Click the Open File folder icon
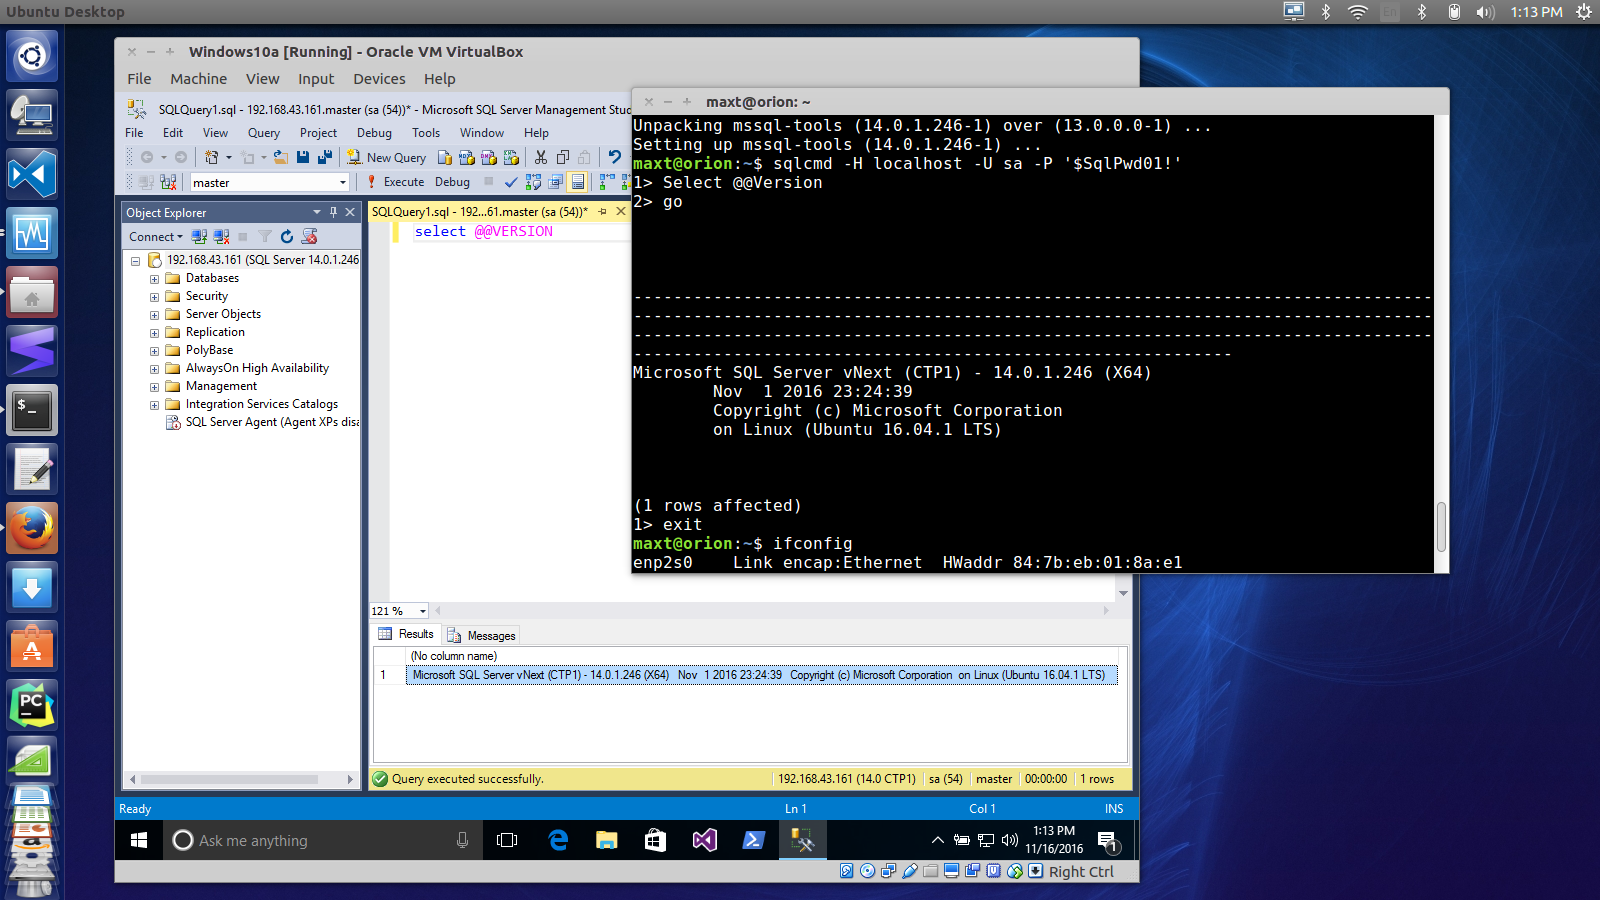This screenshot has width=1600, height=900. coord(281,157)
